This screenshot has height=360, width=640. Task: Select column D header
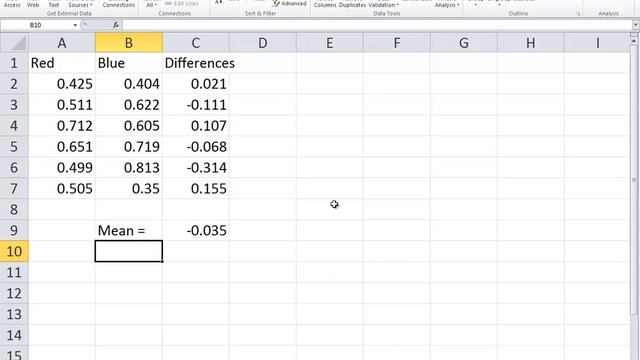click(262, 42)
